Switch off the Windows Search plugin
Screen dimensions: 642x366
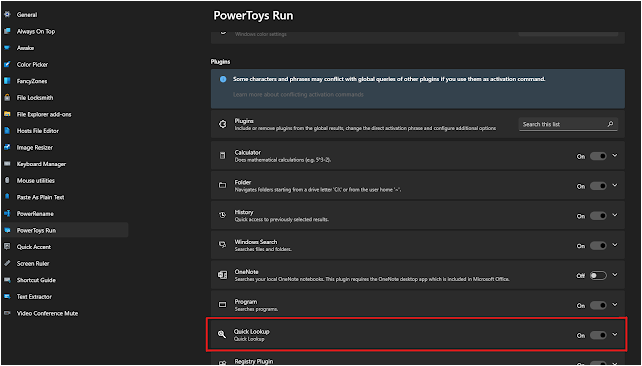(x=598, y=246)
